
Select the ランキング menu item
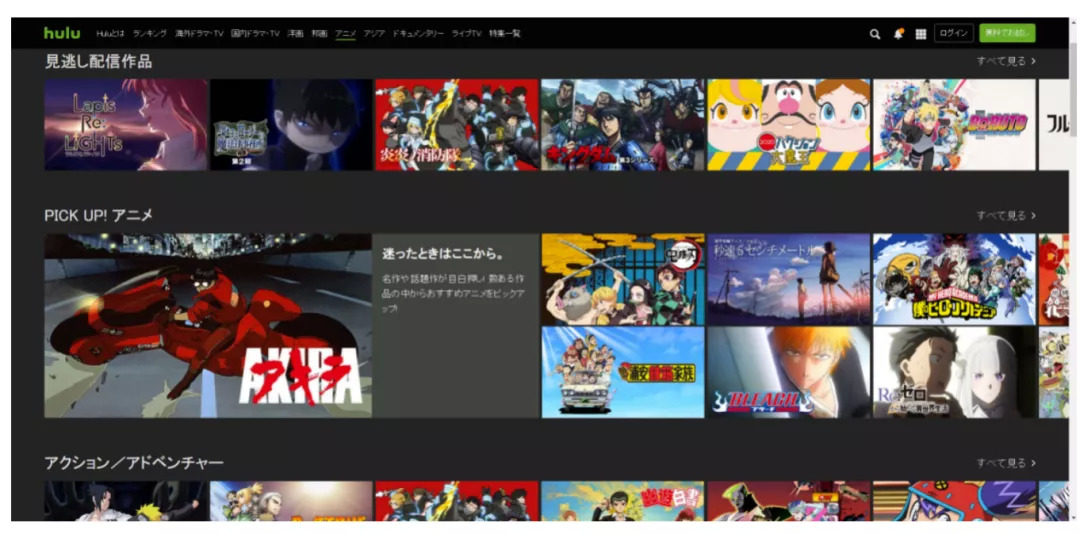click(x=150, y=34)
